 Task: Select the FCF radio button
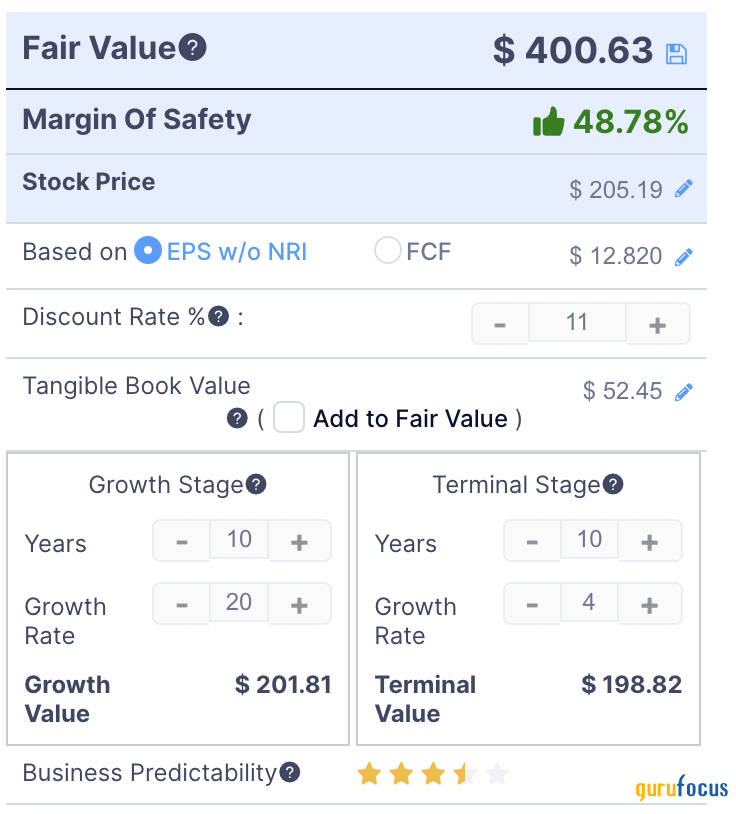[x=388, y=250]
